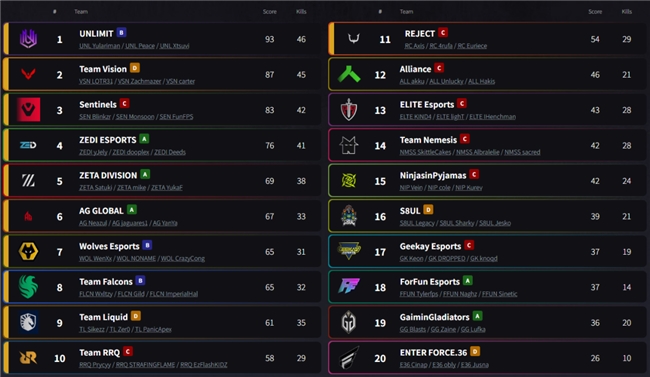Screen dimensions: 650x377
Task: Sort by left Score column header
Action: tap(269, 12)
